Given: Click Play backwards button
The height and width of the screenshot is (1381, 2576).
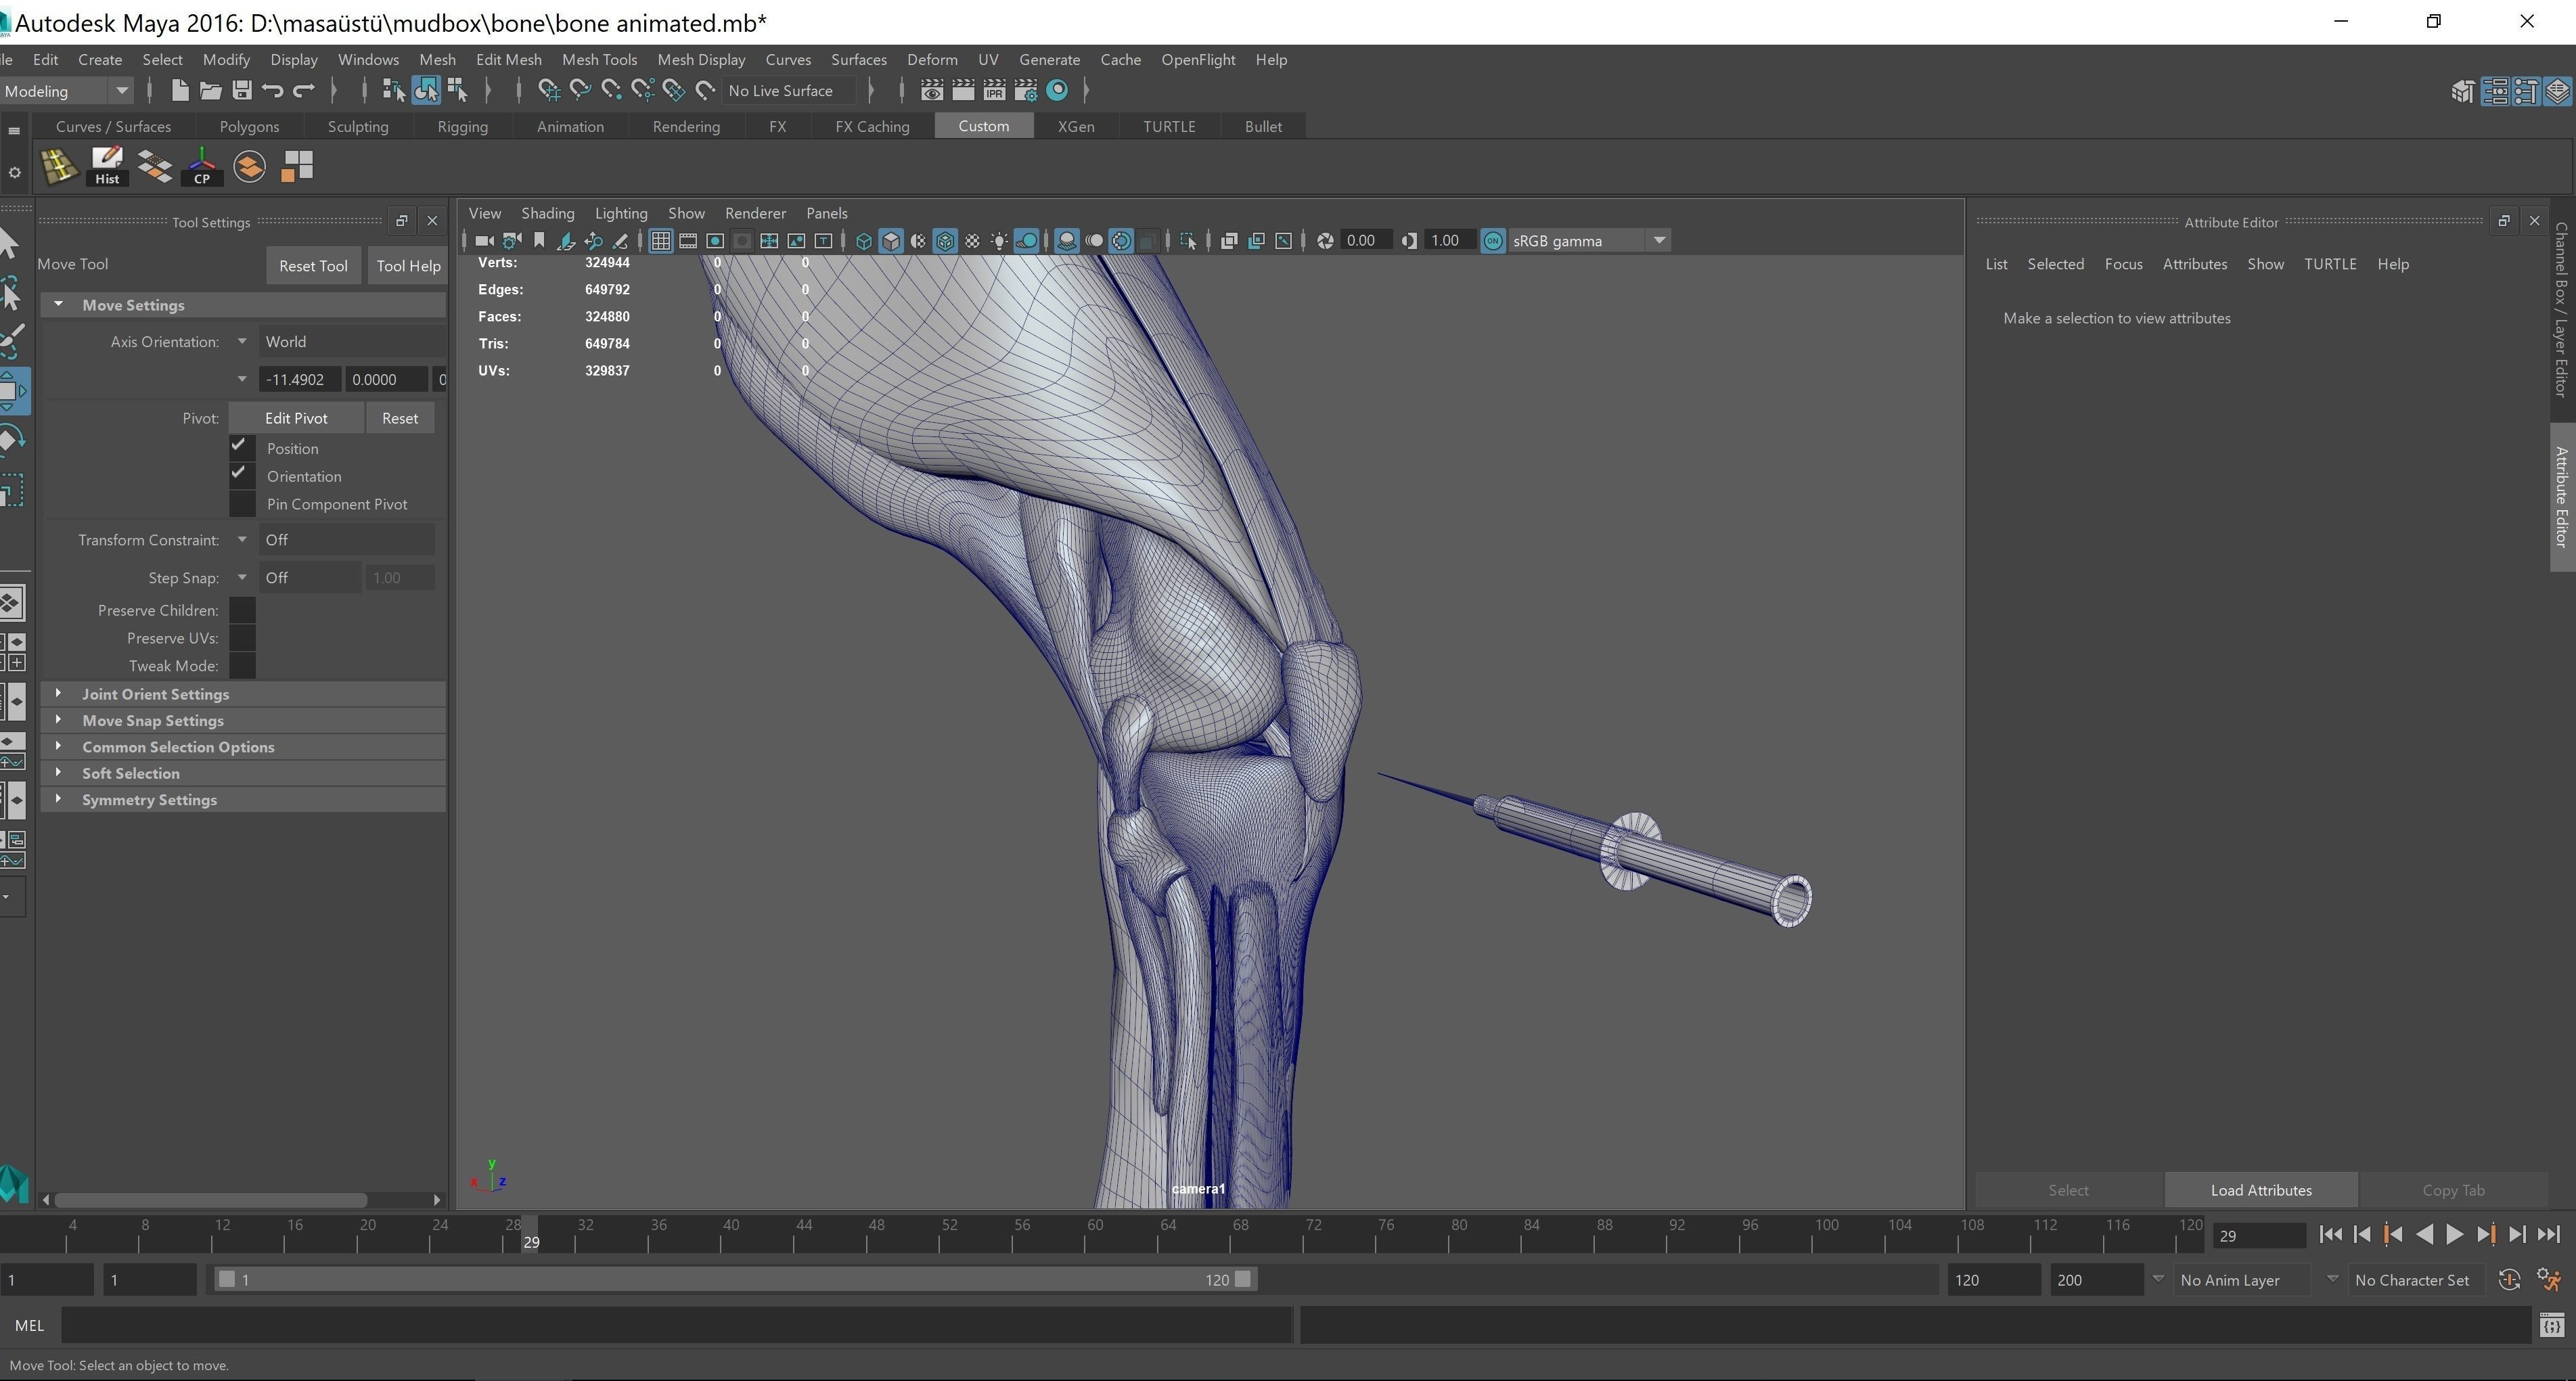Looking at the screenshot, I should click(x=2424, y=1234).
